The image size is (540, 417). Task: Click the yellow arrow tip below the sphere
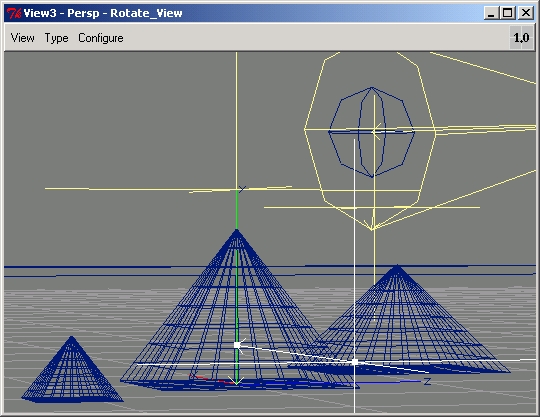pos(372,228)
